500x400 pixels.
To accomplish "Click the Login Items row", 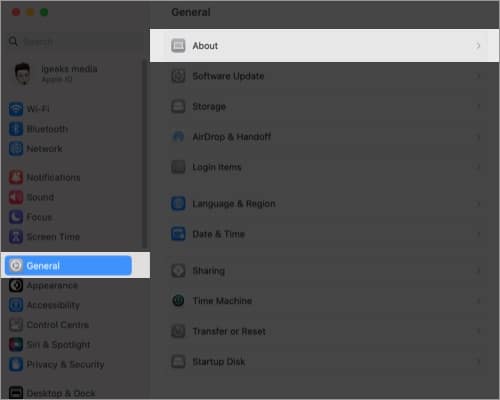I will [325, 167].
